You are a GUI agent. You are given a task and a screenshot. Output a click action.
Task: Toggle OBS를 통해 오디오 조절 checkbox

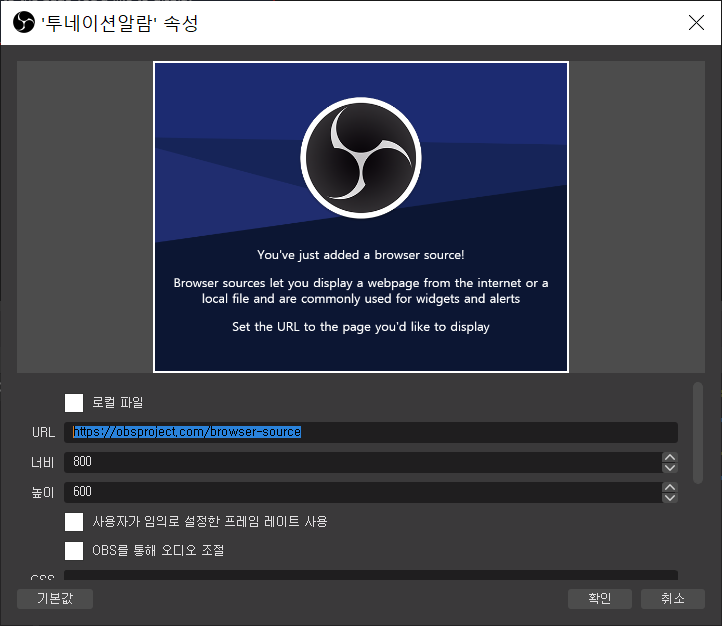coord(74,551)
